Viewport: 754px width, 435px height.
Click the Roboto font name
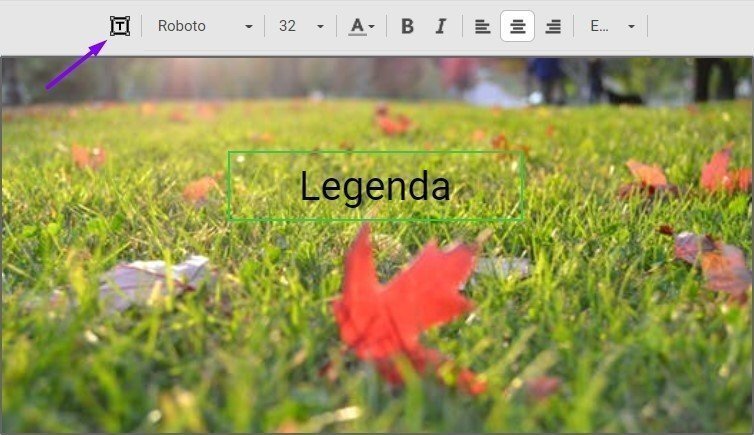coord(182,26)
